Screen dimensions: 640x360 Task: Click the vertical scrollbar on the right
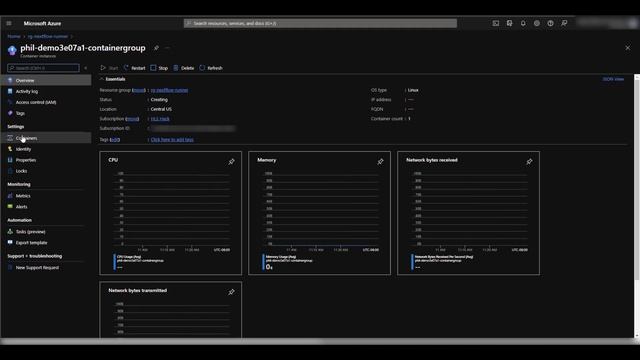coord(637,178)
